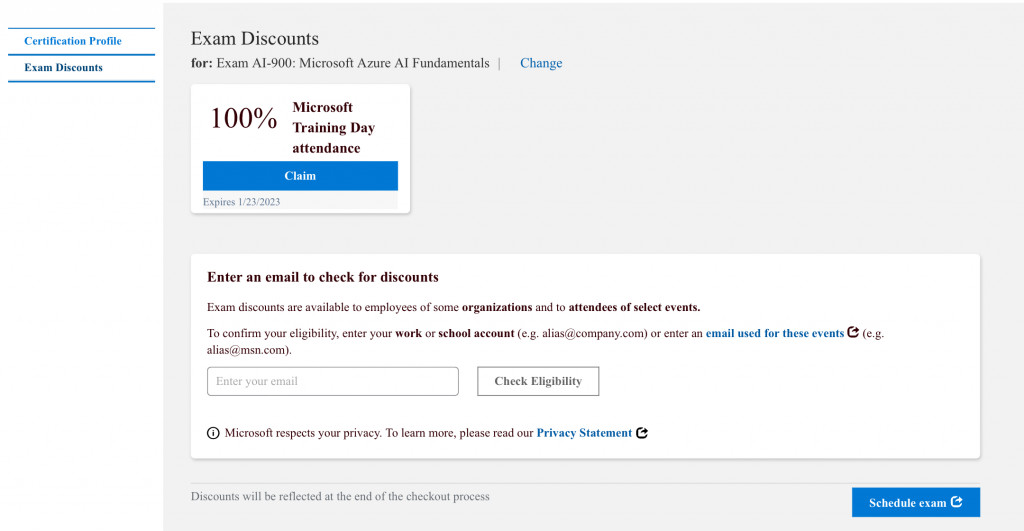Image resolution: width=1024 pixels, height=531 pixels.
Task: Open the Privacy Statement link
Action: click(584, 433)
